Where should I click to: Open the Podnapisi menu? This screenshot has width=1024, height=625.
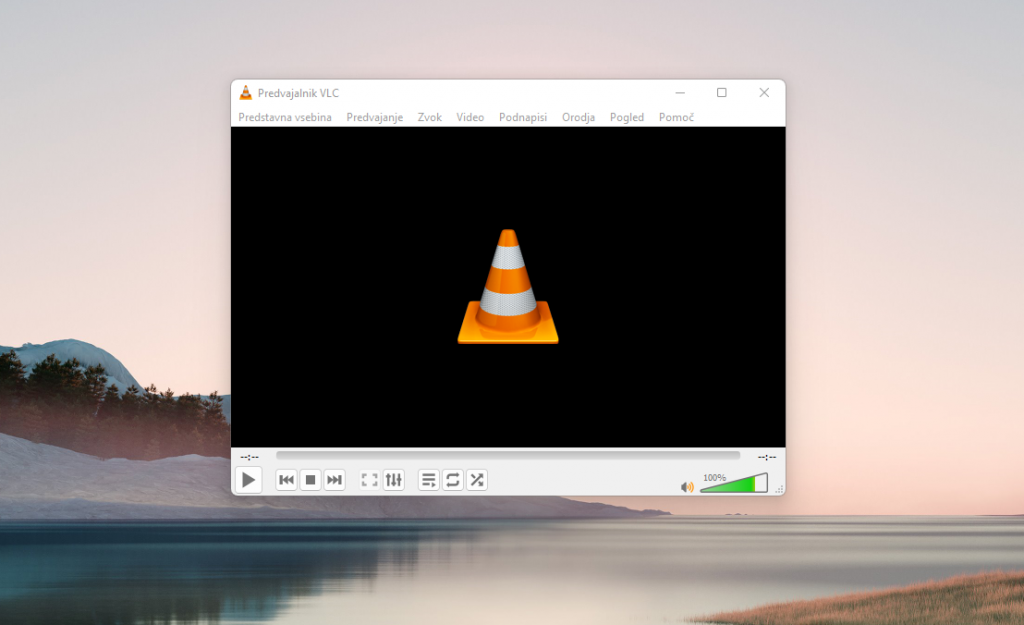coord(523,117)
